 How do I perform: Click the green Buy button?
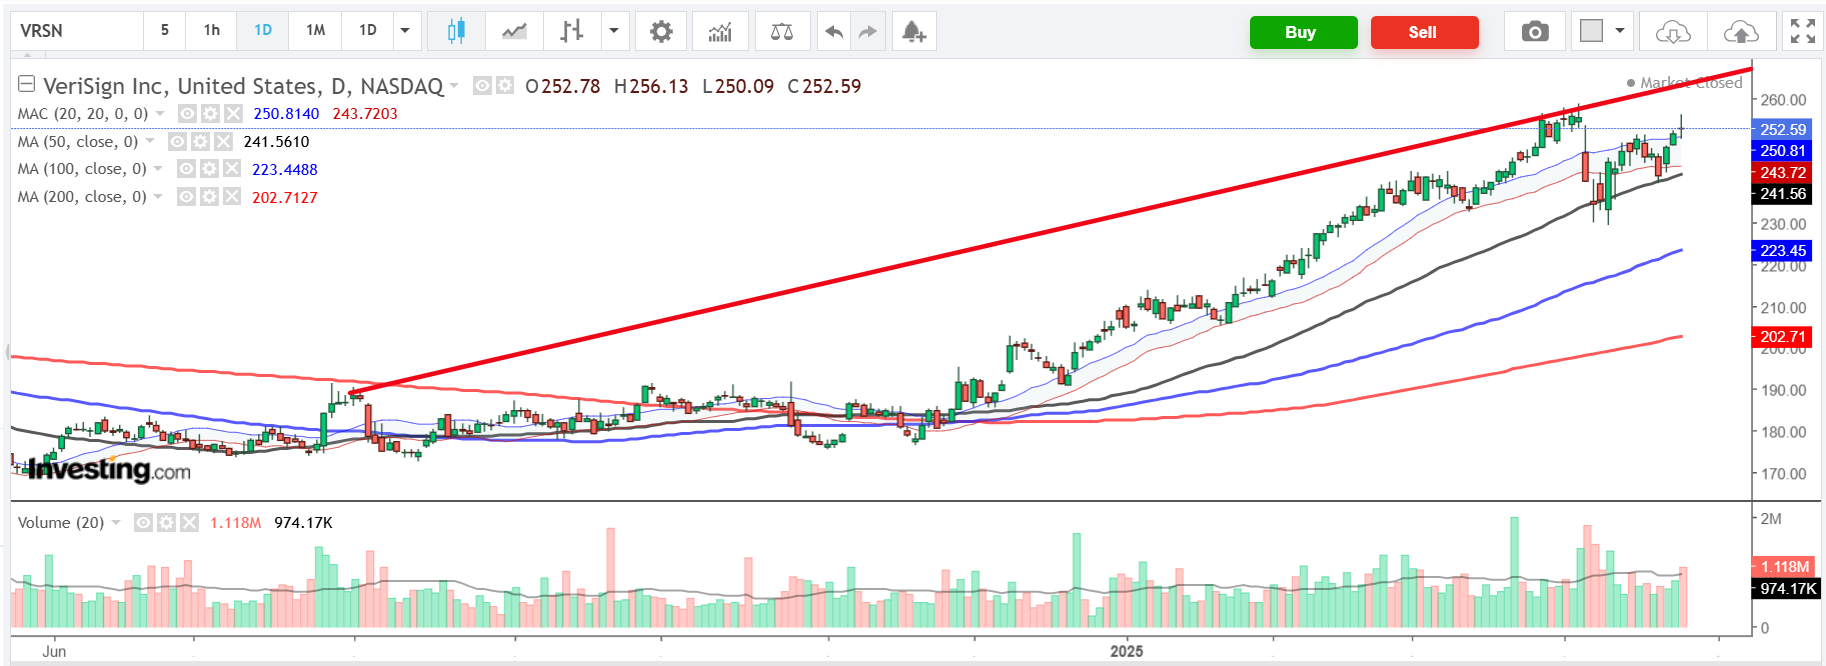(x=1303, y=32)
